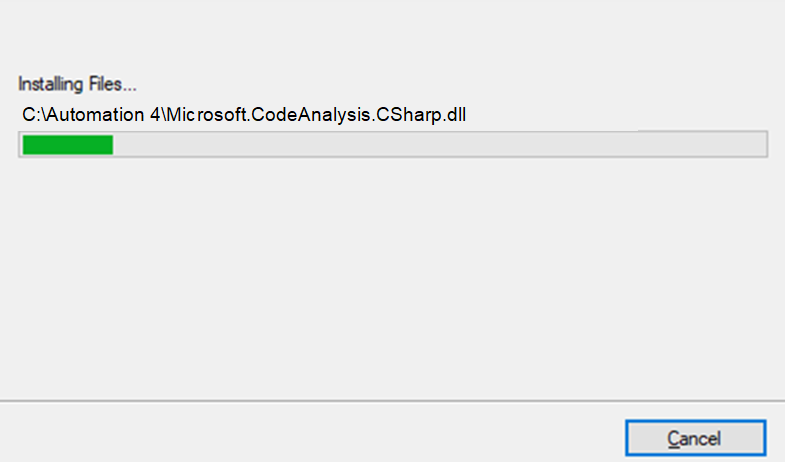Click the ".dll" extension text

pos(453,114)
